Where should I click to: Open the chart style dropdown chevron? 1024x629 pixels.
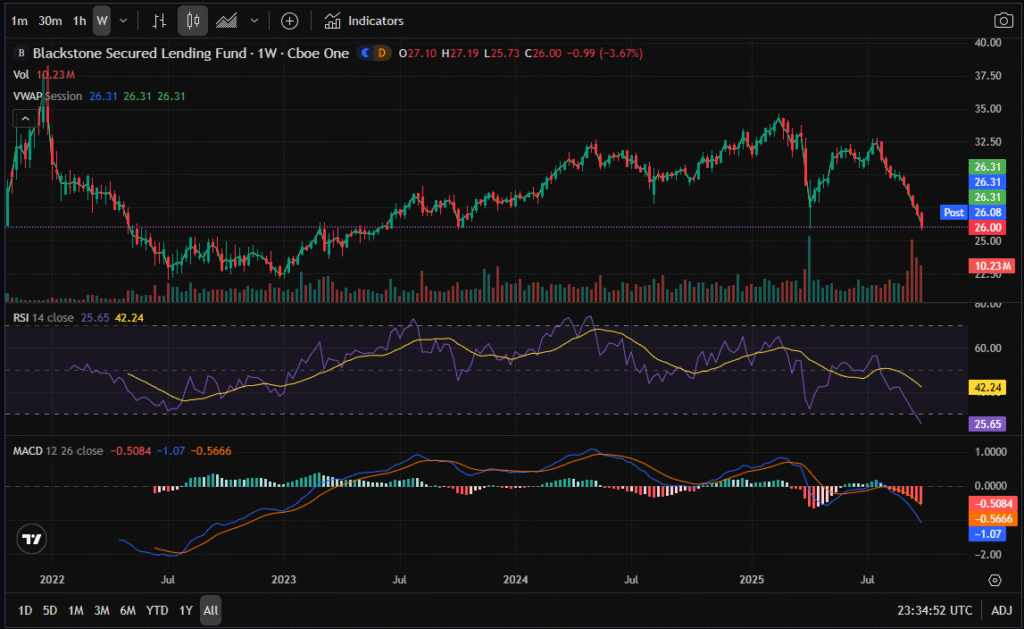(x=254, y=20)
